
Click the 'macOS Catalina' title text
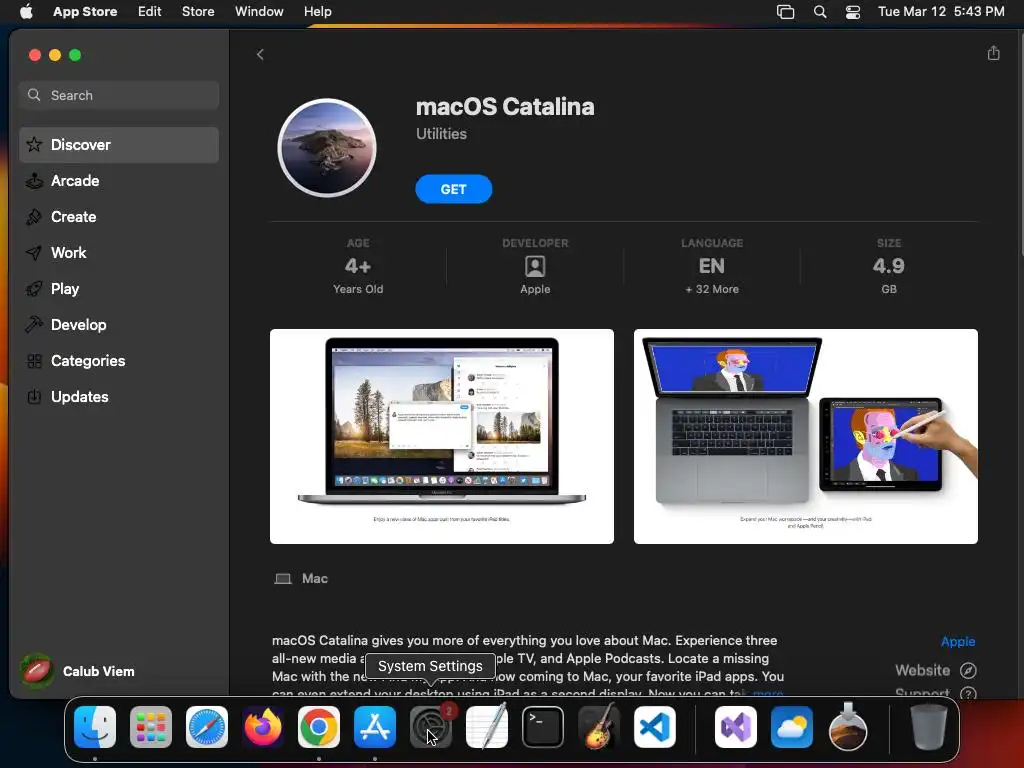505,106
